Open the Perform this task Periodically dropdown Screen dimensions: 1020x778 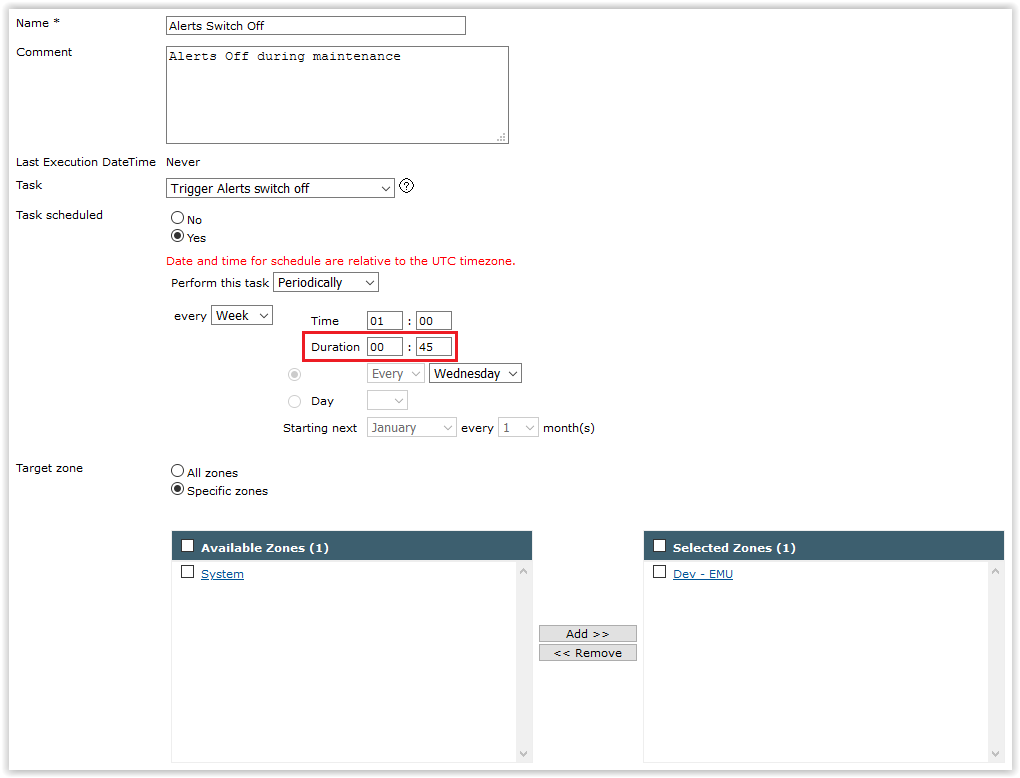point(326,283)
